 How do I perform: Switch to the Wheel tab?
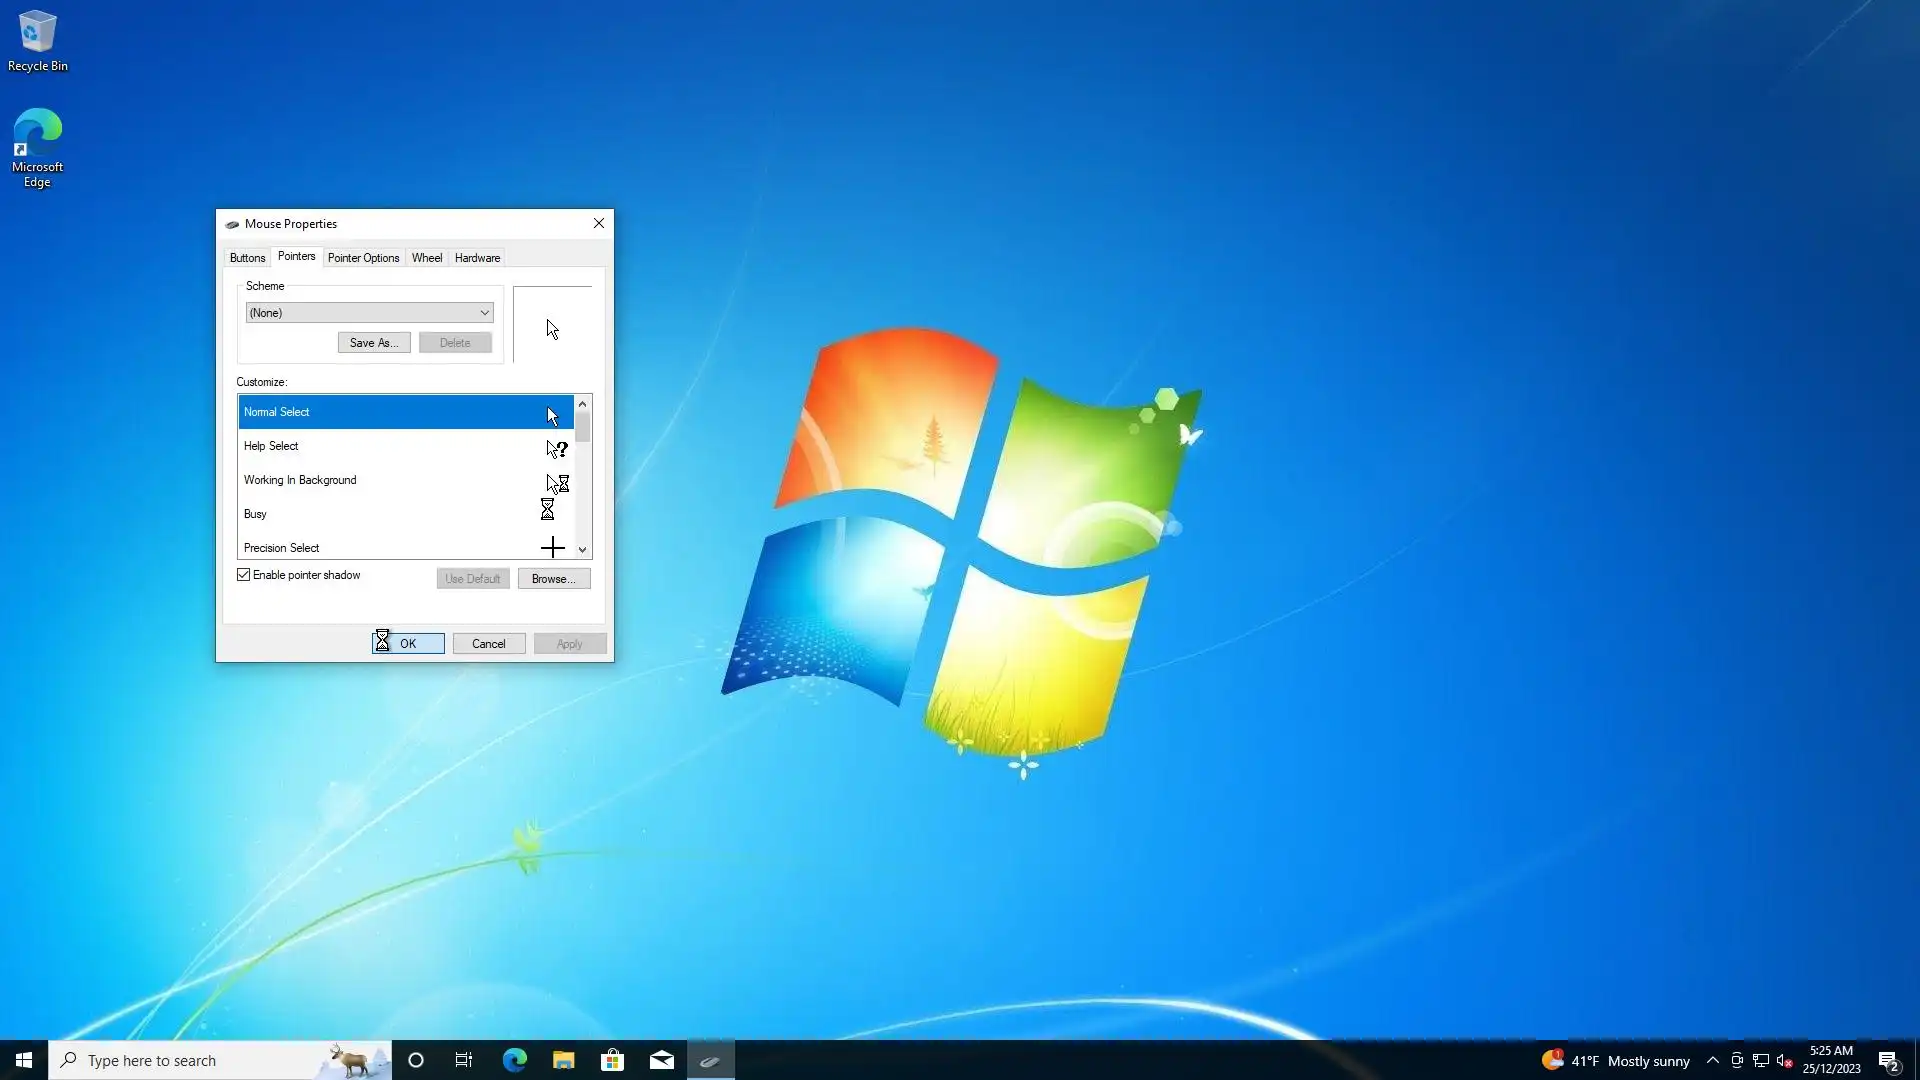tap(426, 258)
